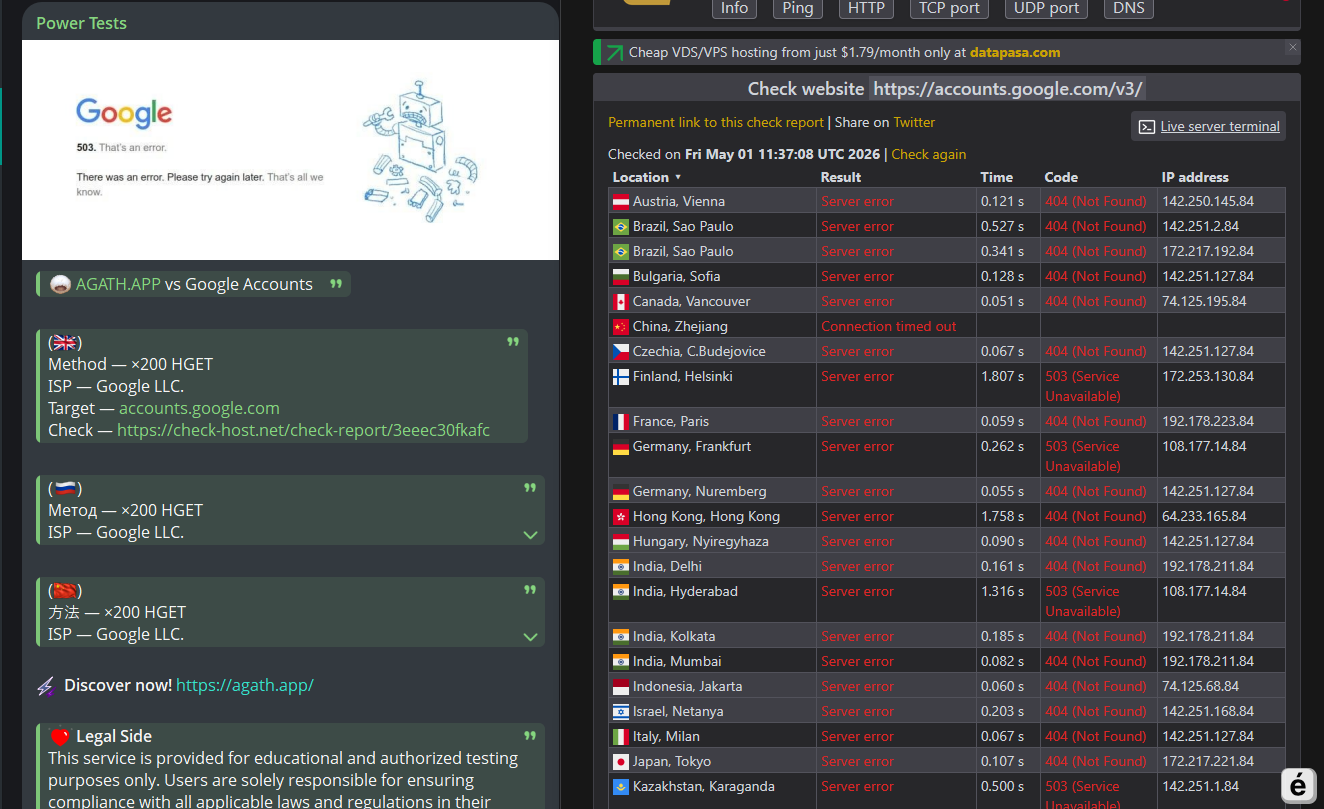1324x809 pixels.
Task: Select the 1.807 s time value
Action: 1002,376
